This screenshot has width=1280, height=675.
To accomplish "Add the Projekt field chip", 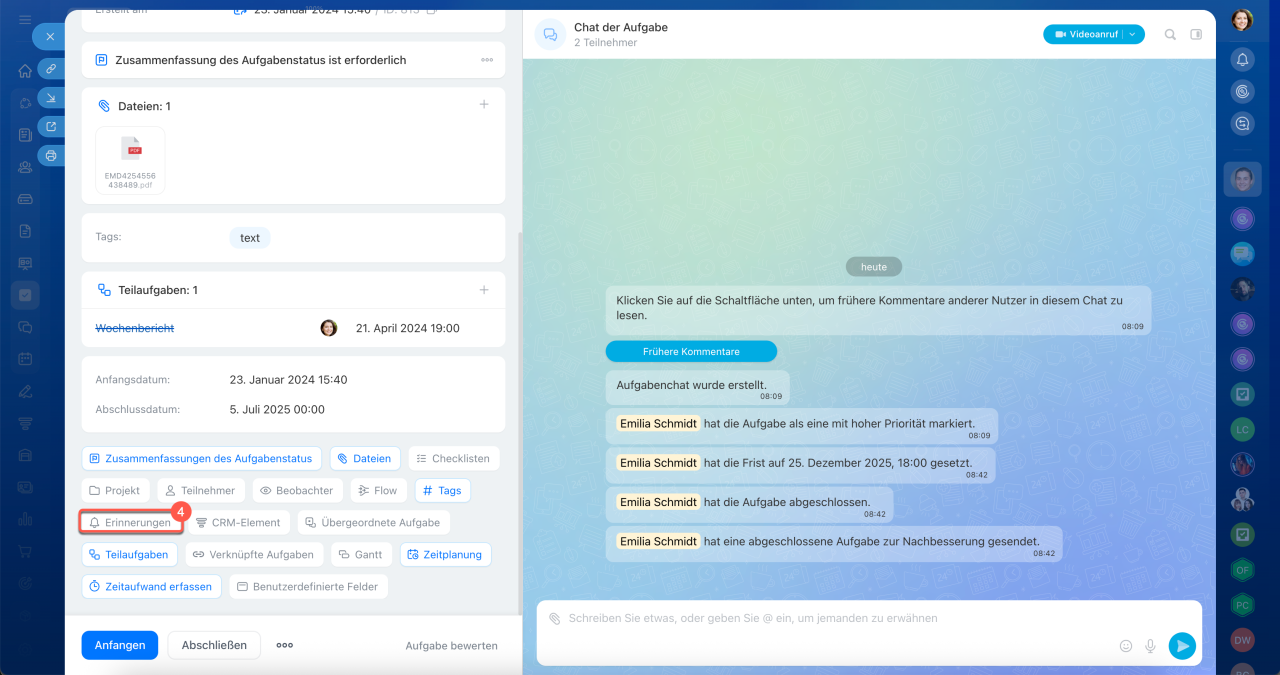I will 115,490.
